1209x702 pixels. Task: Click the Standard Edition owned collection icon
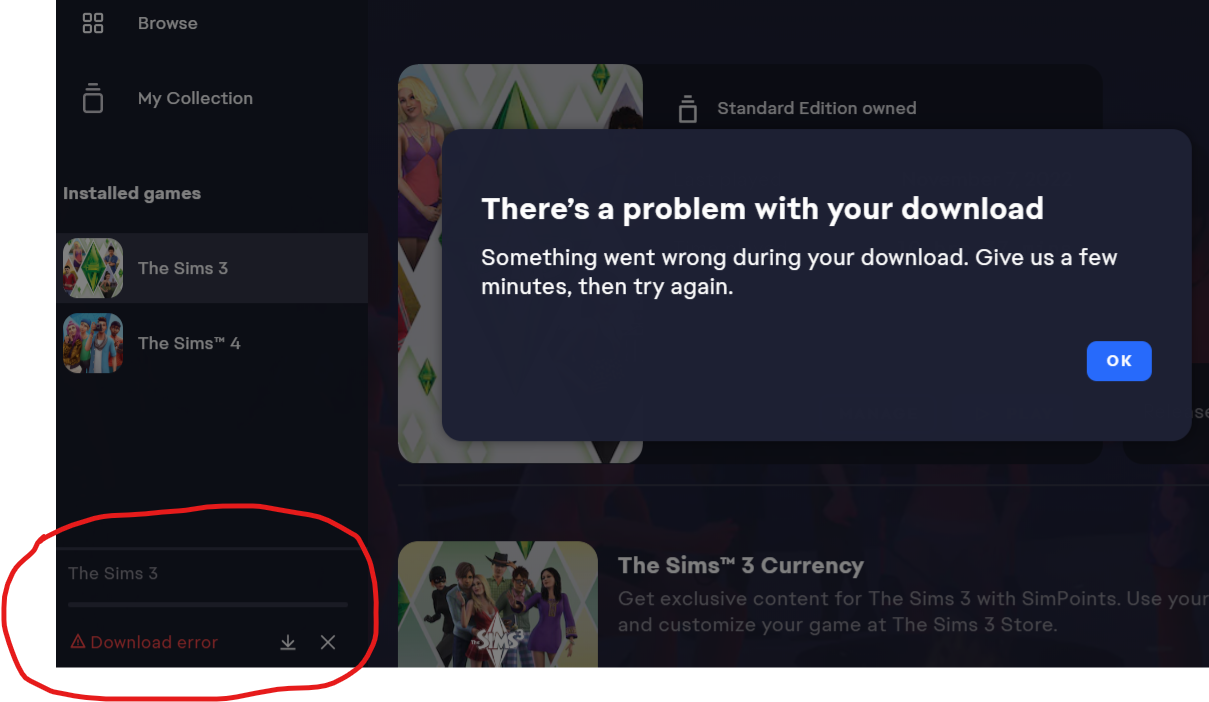click(688, 108)
